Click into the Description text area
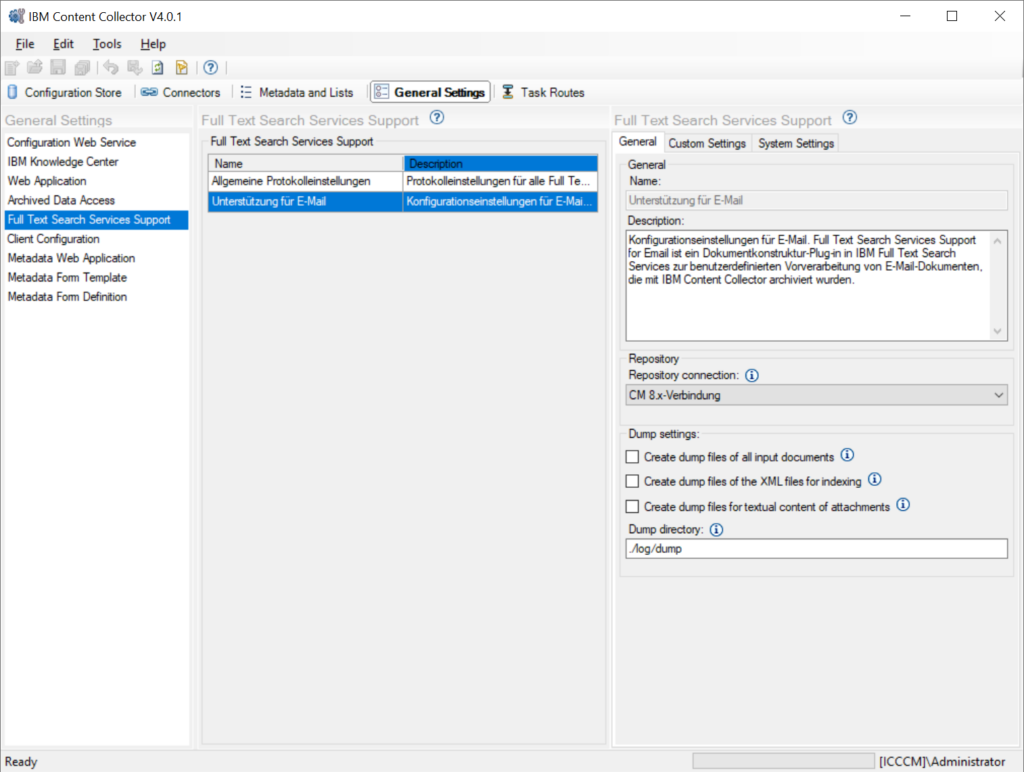This screenshot has width=1024, height=772. 808,285
